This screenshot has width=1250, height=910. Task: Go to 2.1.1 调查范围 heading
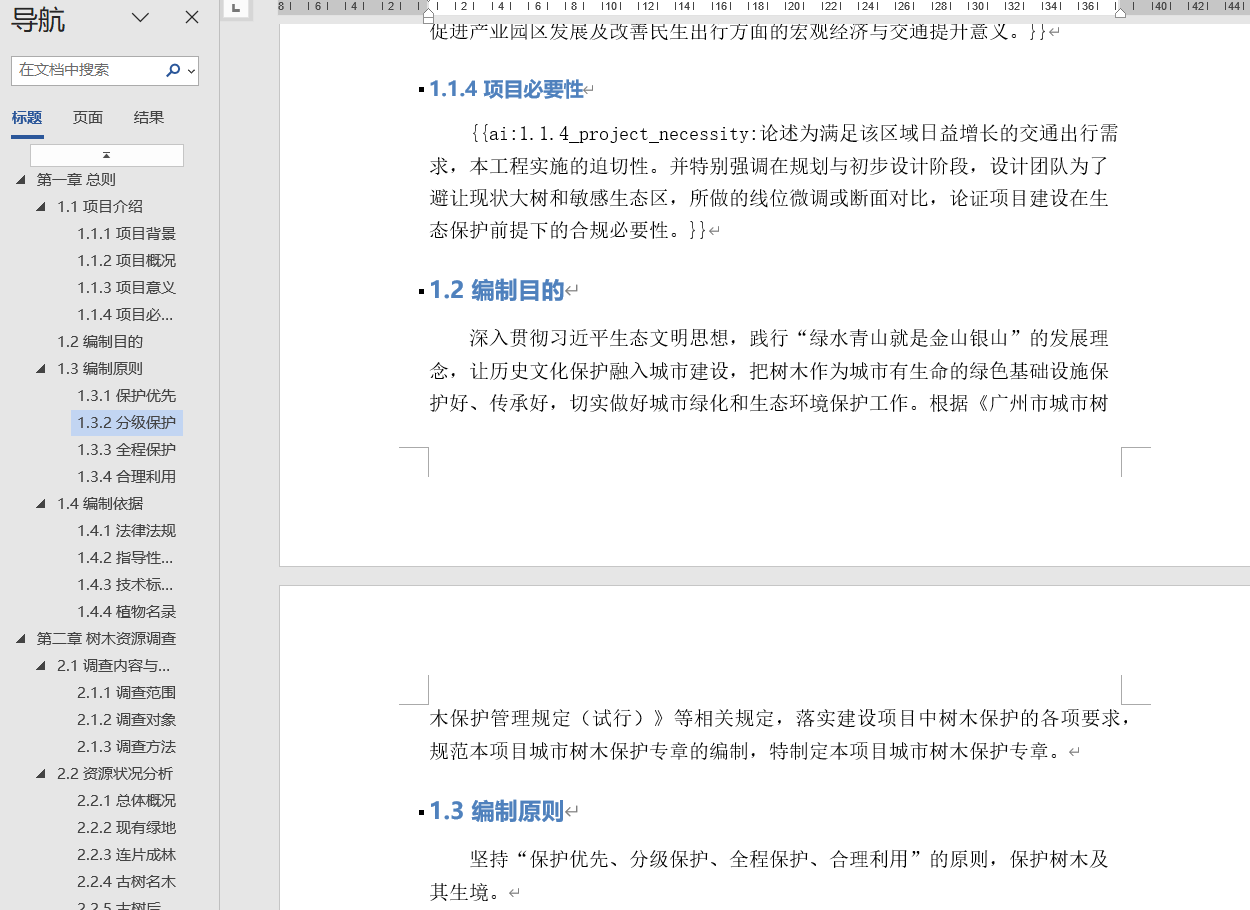pyautogui.click(x=127, y=692)
